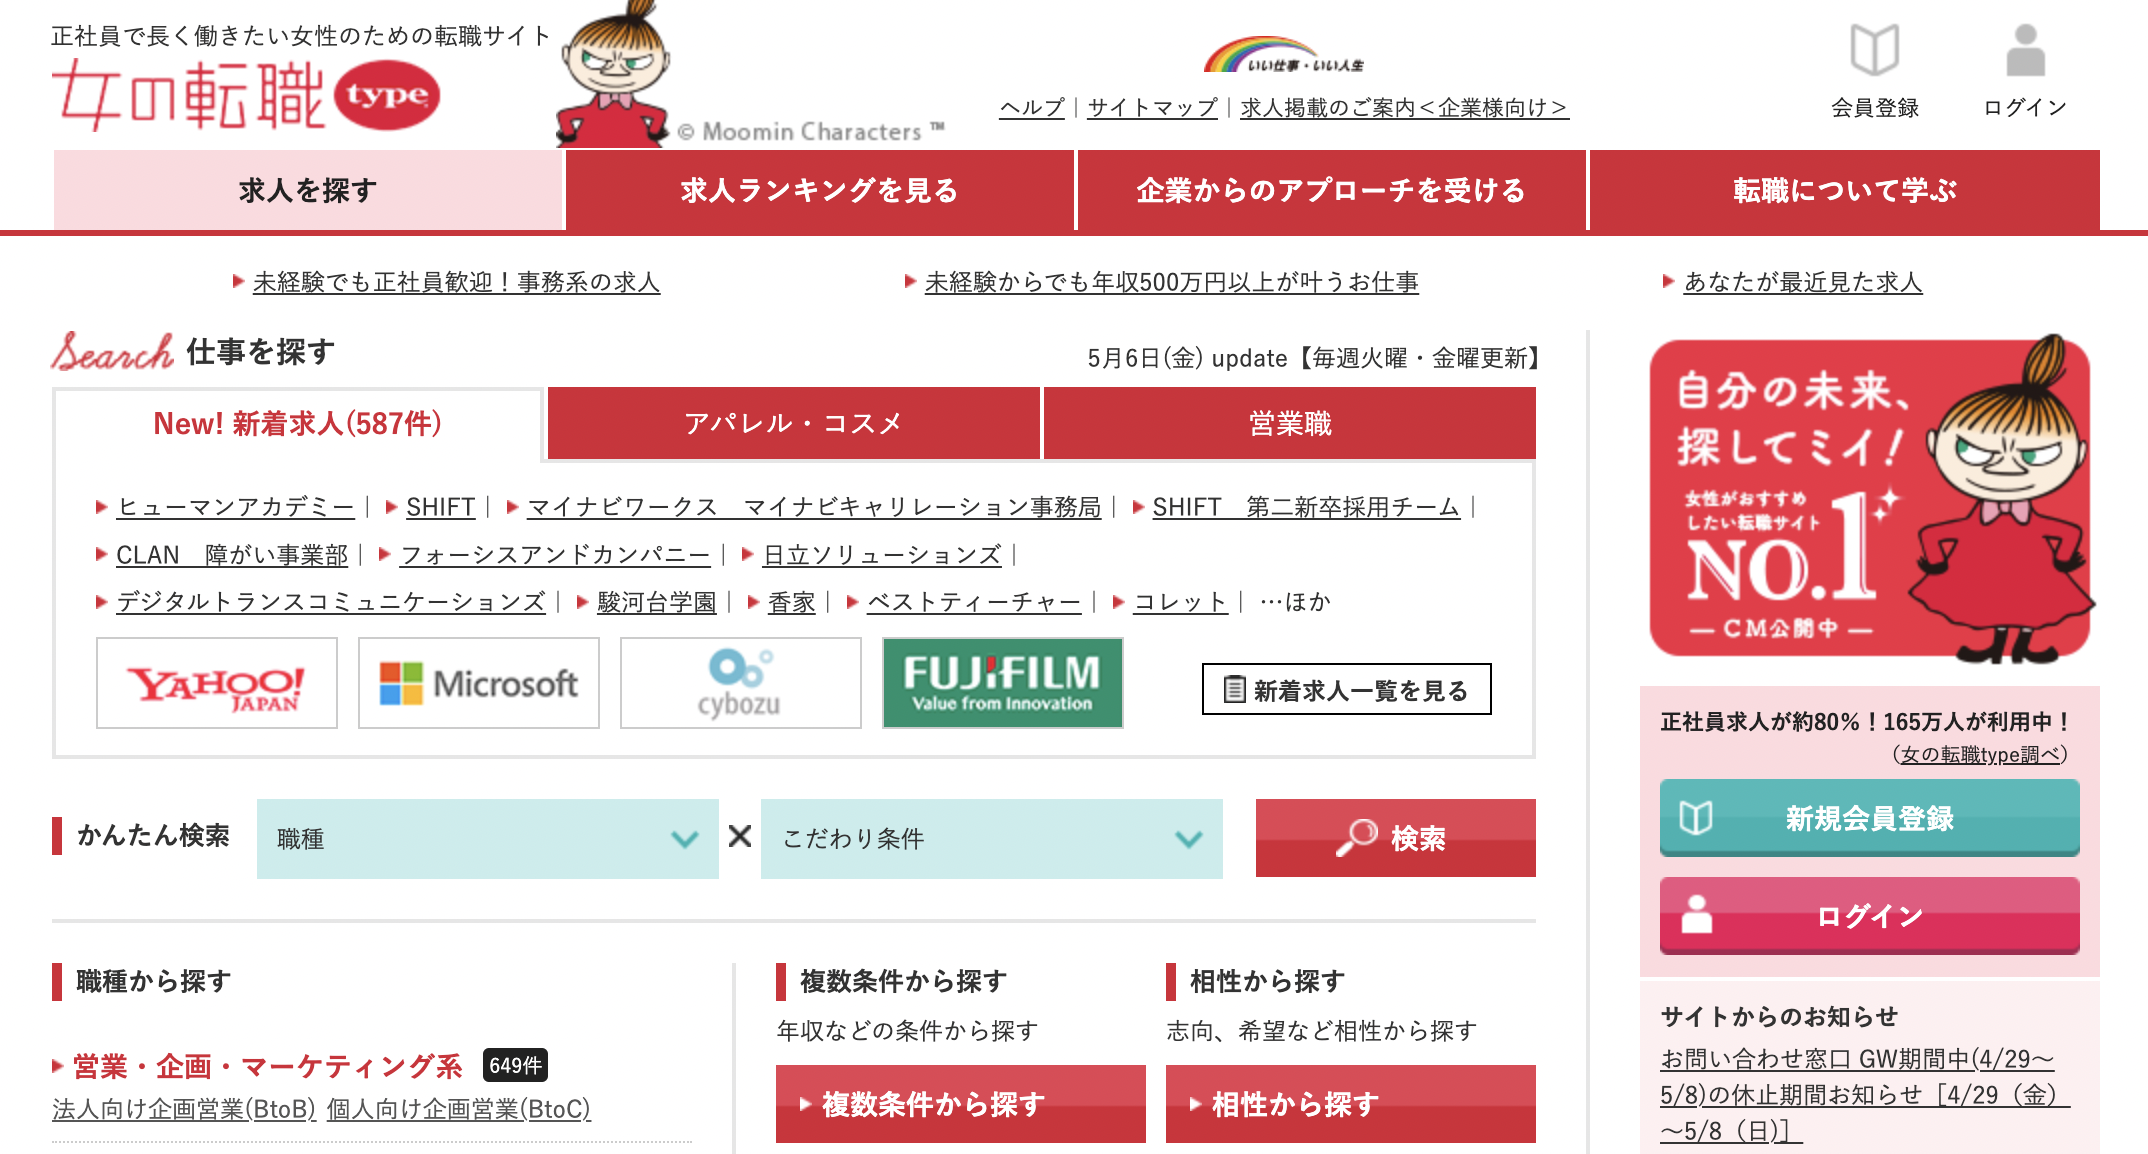This screenshot has height=1154, width=2148.
Task: Open CLAN 障がい事業部 link
Action: (232, 555)
